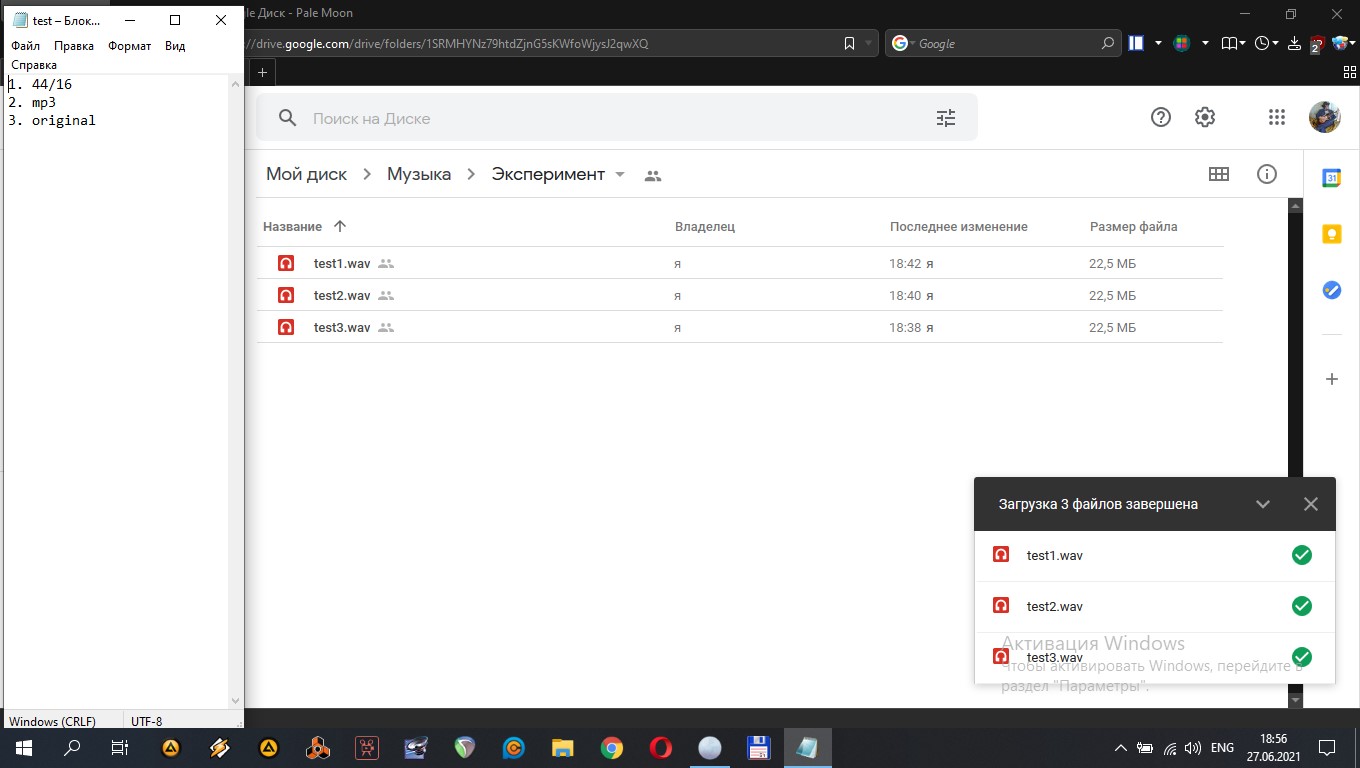Screen dimensions: 1360x768
Task: Select test1.wav file row
Action: [740, 264]
